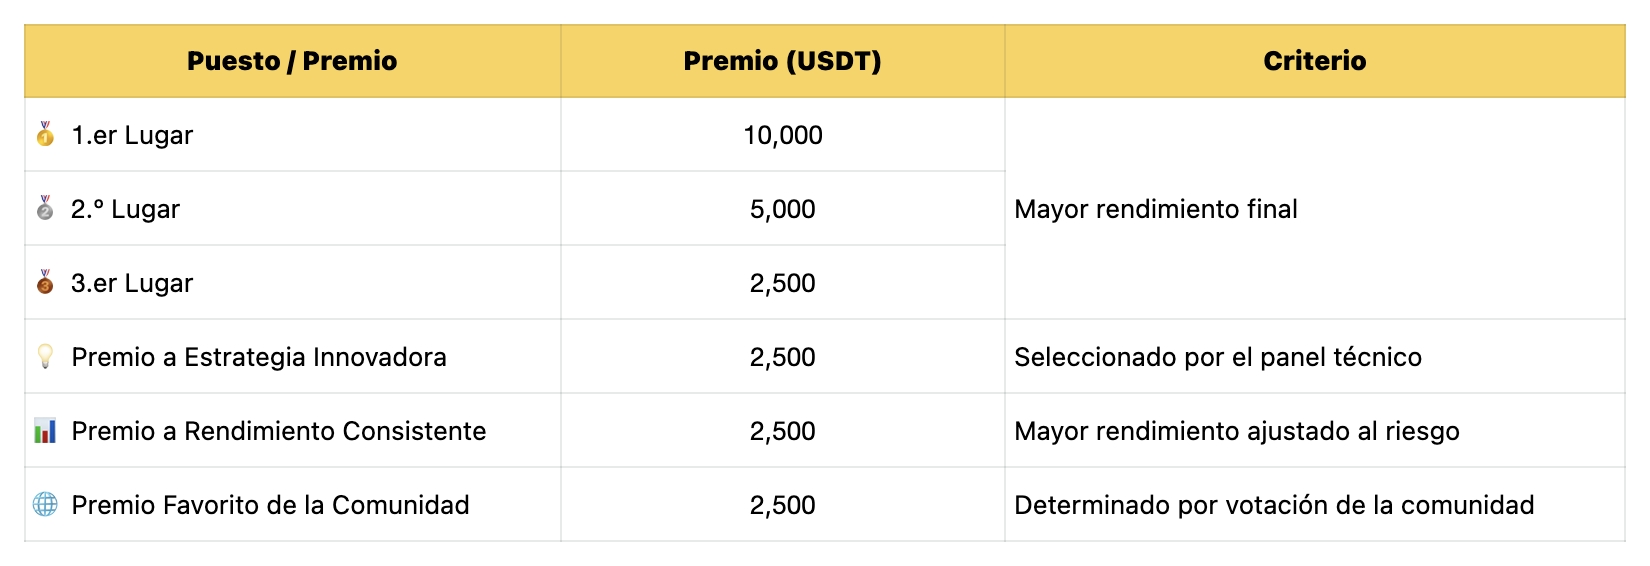Select the "Puesto / Premio" column header
The height and width of the screenshot is (566, 1650).
[x=292, y=61]
